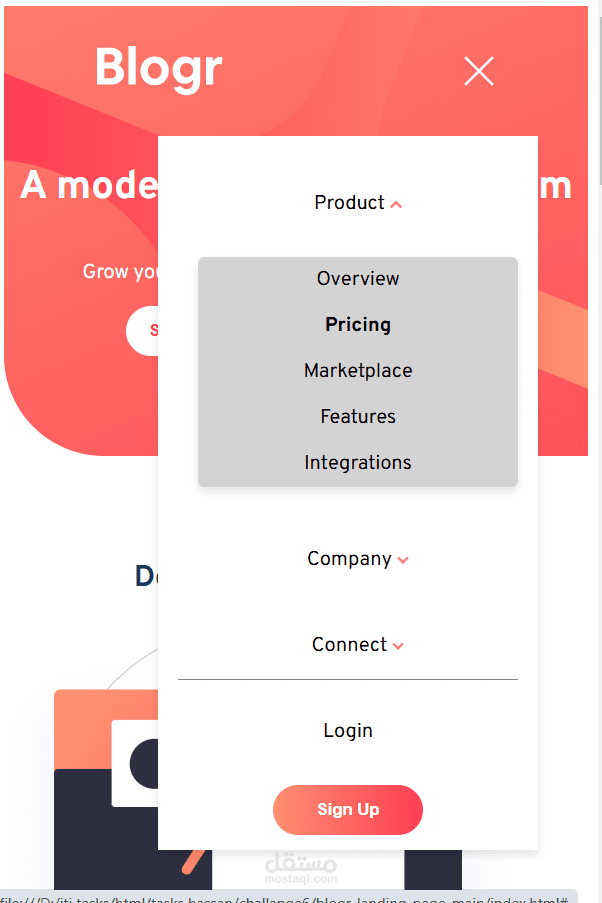This screenshot has width=602, height=903.
Task: Choose Features from the Product list
Action: click(358, 417)
